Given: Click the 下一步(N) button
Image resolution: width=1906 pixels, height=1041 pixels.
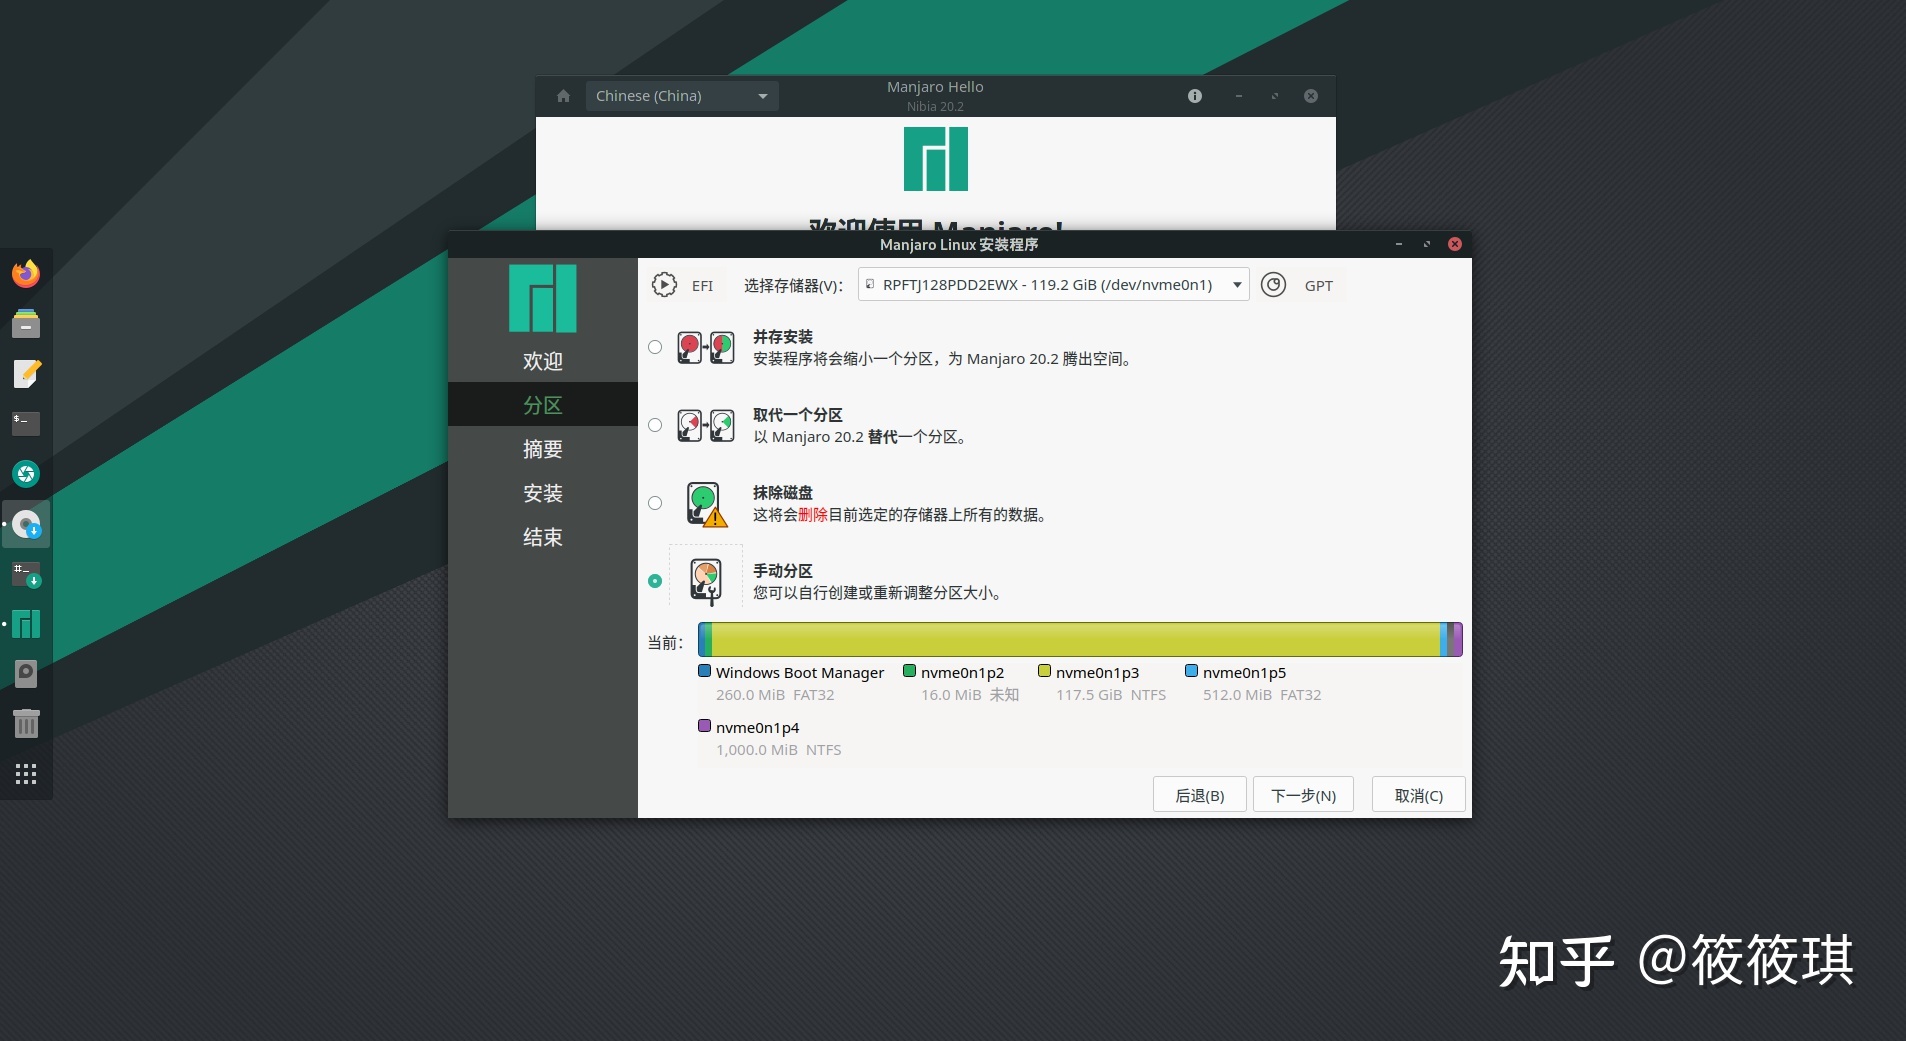Looking at the screenshot, I should [x=1303, y=795].
